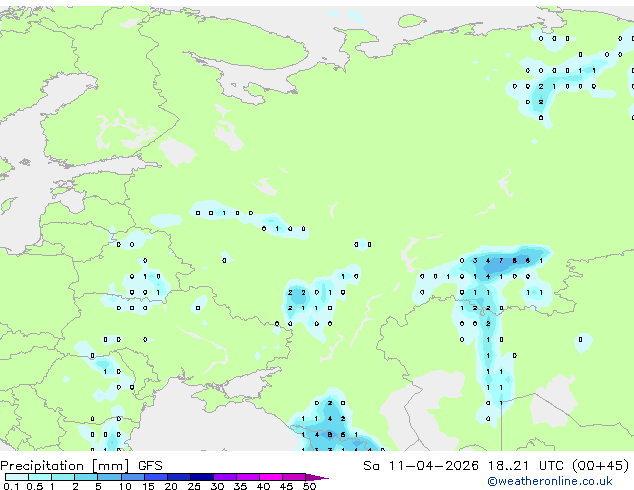Select the 40–45 mm legend color swatch
Image resolution: width=634 pixels, height=490 pixels.
click(x=271, y=477)
